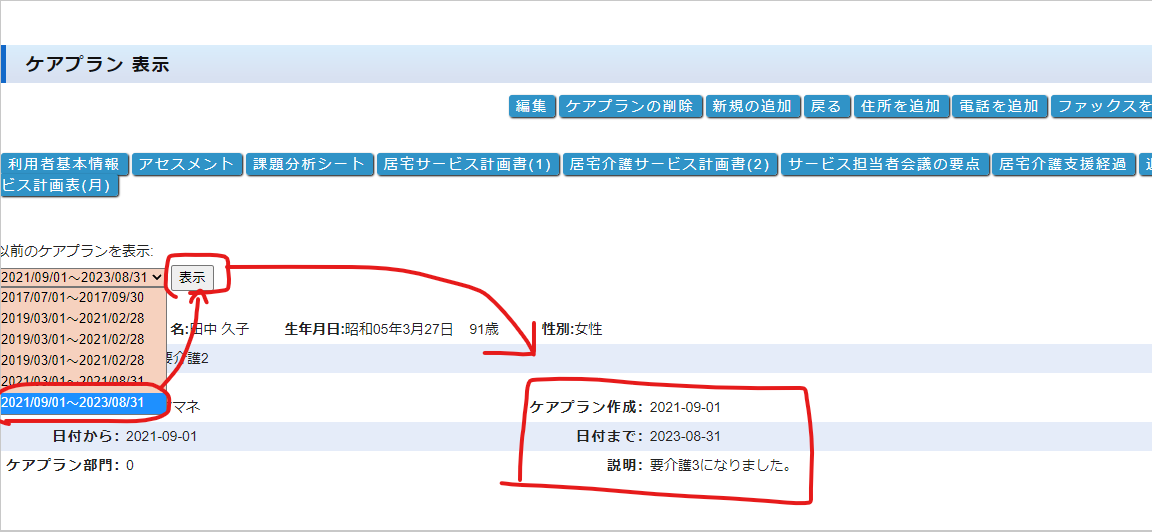Click the 住所を追加 button
The height and width of the screenshot is (532, 1152).
(900, 106)
